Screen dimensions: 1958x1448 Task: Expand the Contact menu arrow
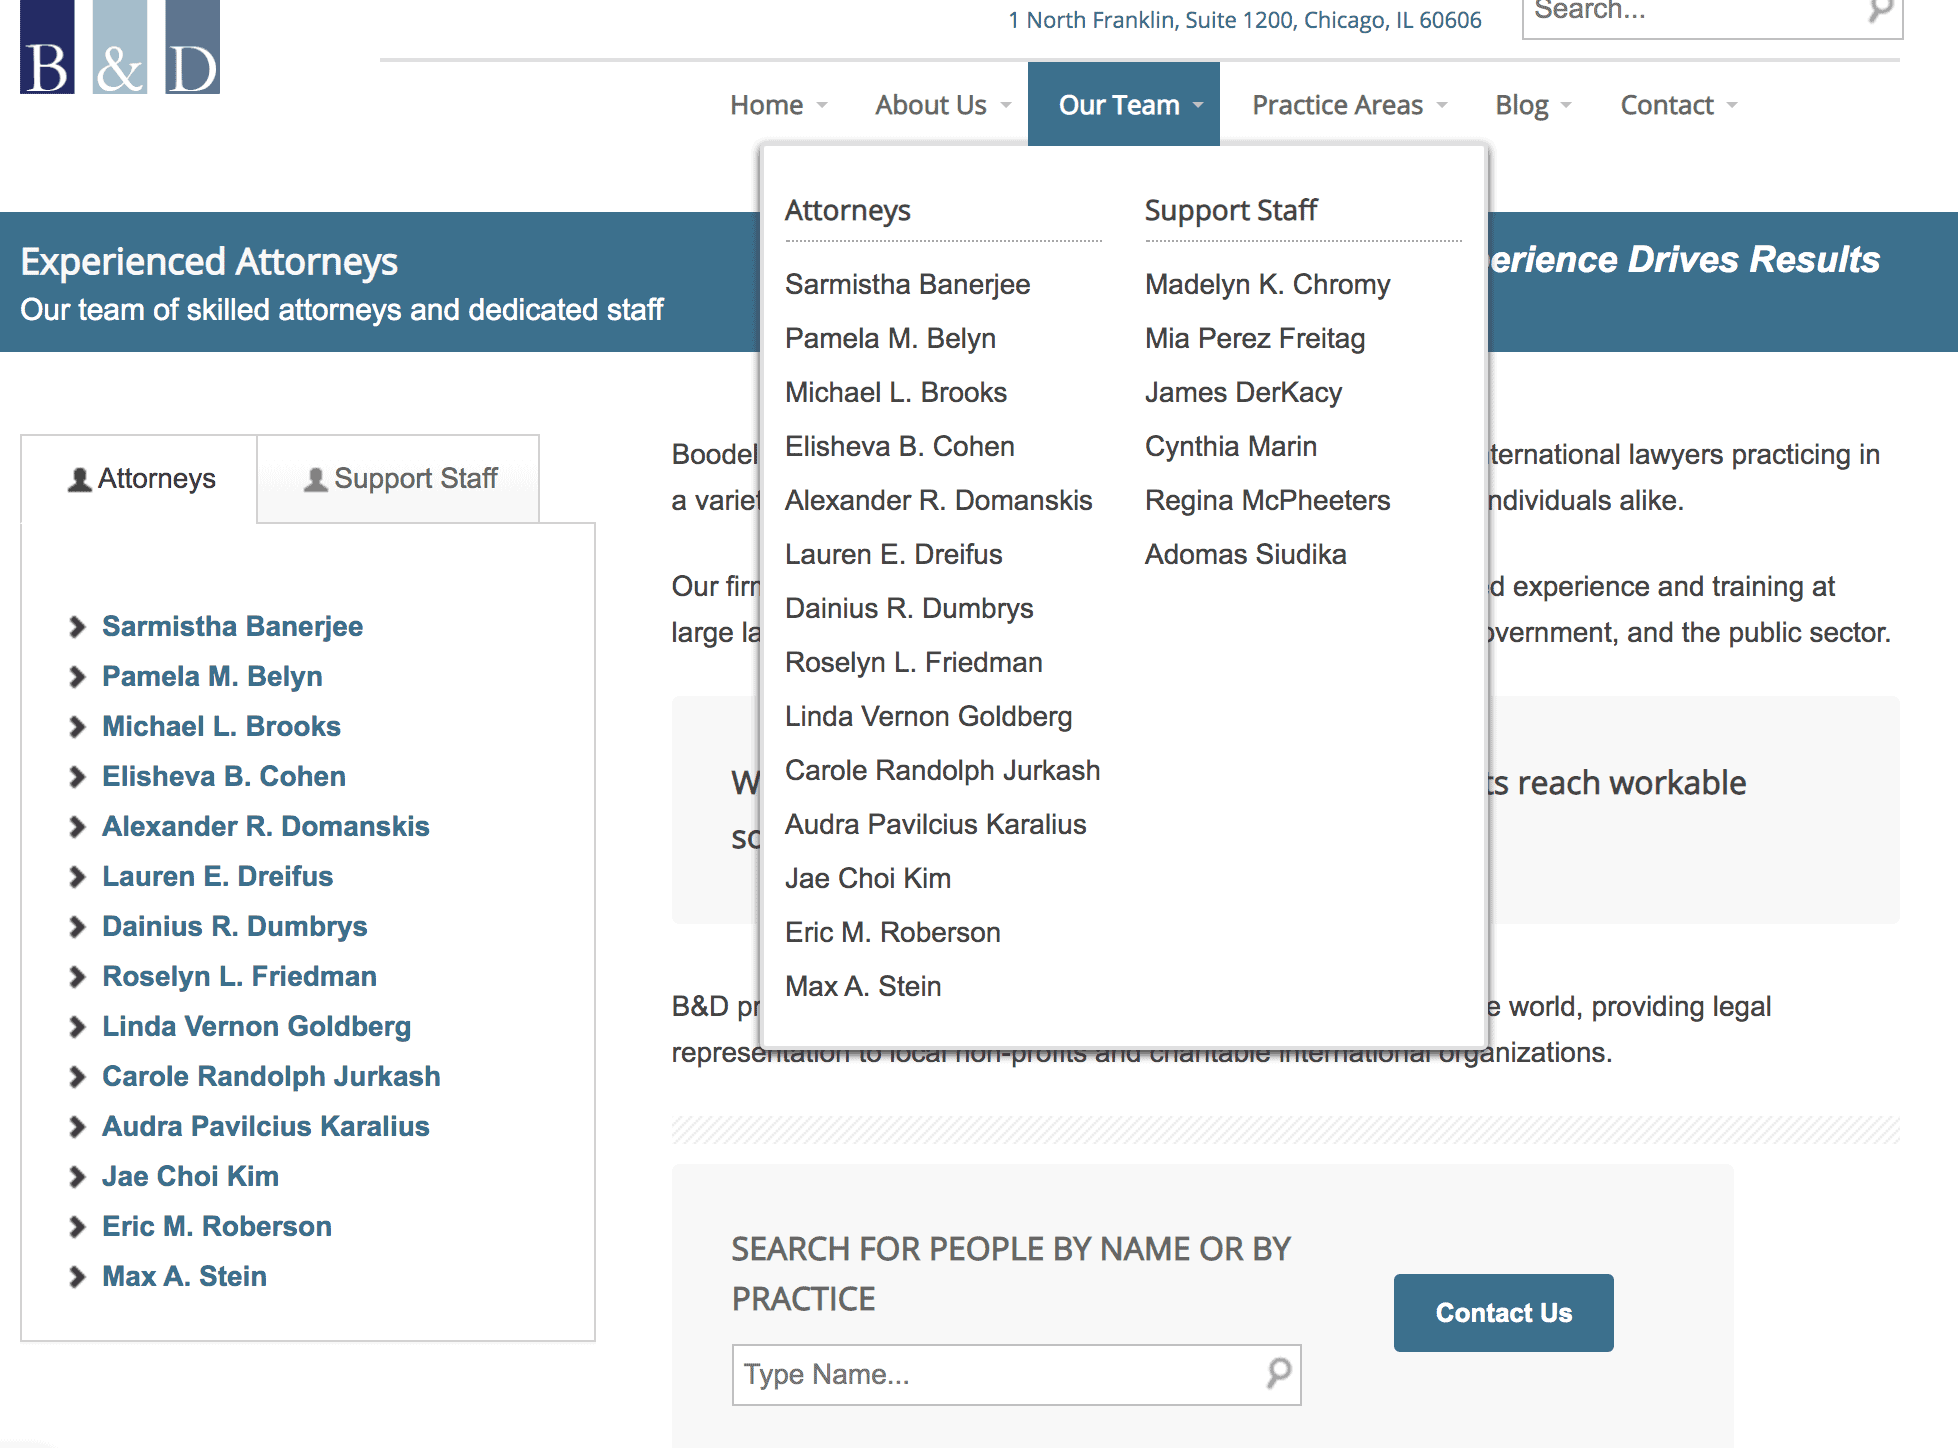click(1732, 105)
